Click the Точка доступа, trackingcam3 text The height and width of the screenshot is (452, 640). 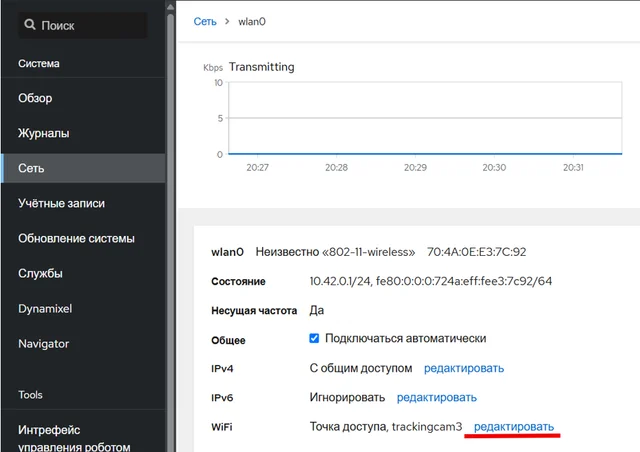point(386,427)
